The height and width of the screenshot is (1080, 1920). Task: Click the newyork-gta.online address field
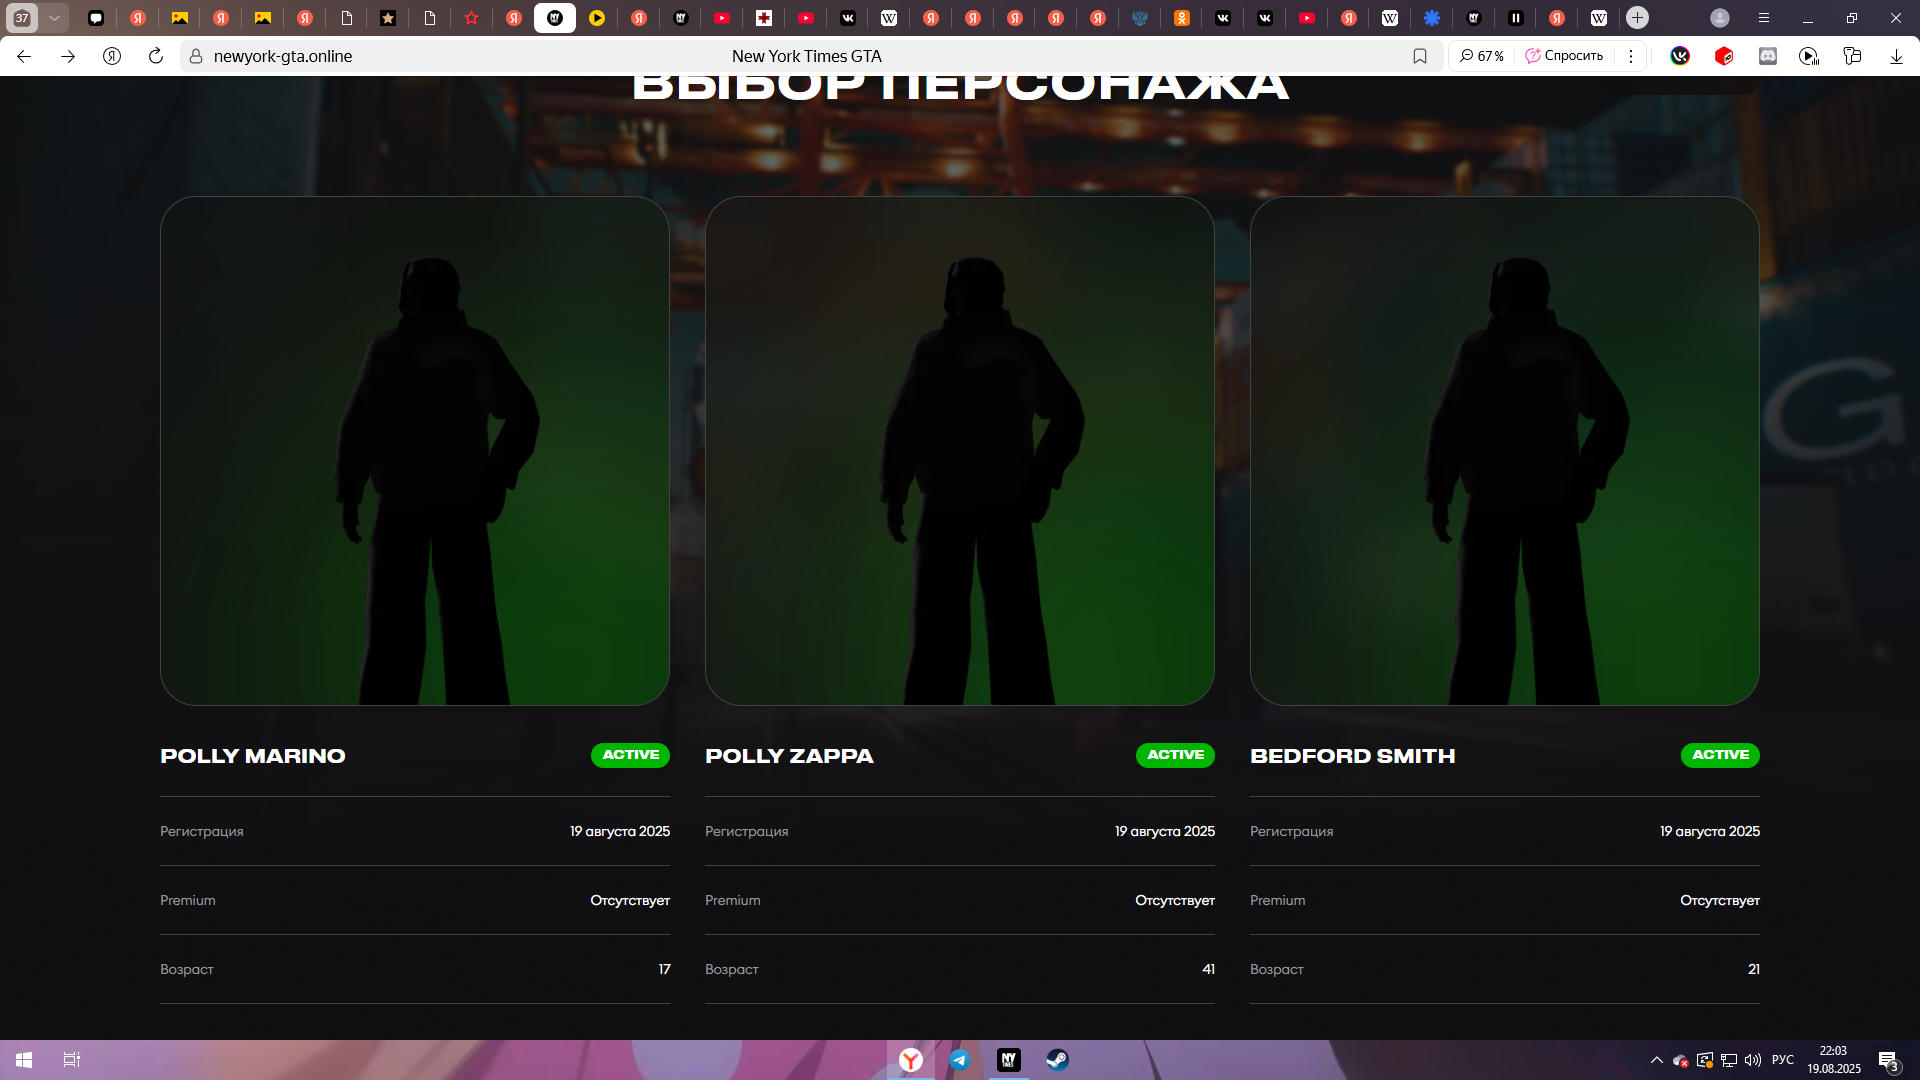click(x=283, y=56)
